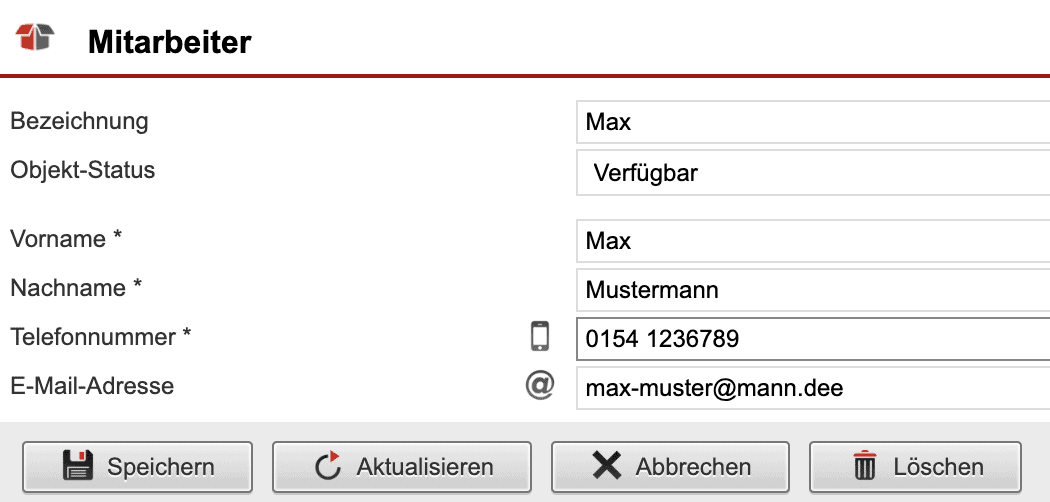Open the Objekt-Status dropdown showing Verfügbar
The height and width of the screenshot is (502, 1050).
tap(812, 173)
